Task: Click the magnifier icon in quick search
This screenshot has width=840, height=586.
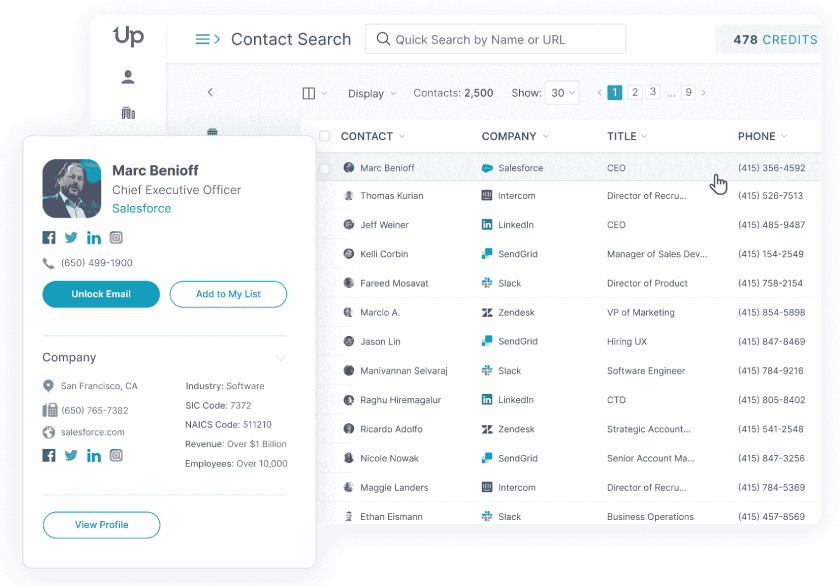Action: coord(383,39)
